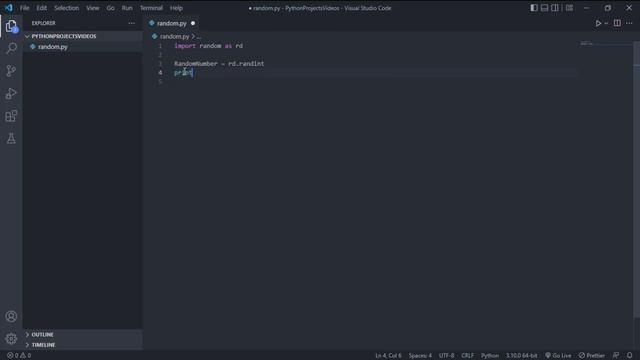This screenshot has height=360, width=640.
Task: Open the Help menu
Action: pos(176,8)
